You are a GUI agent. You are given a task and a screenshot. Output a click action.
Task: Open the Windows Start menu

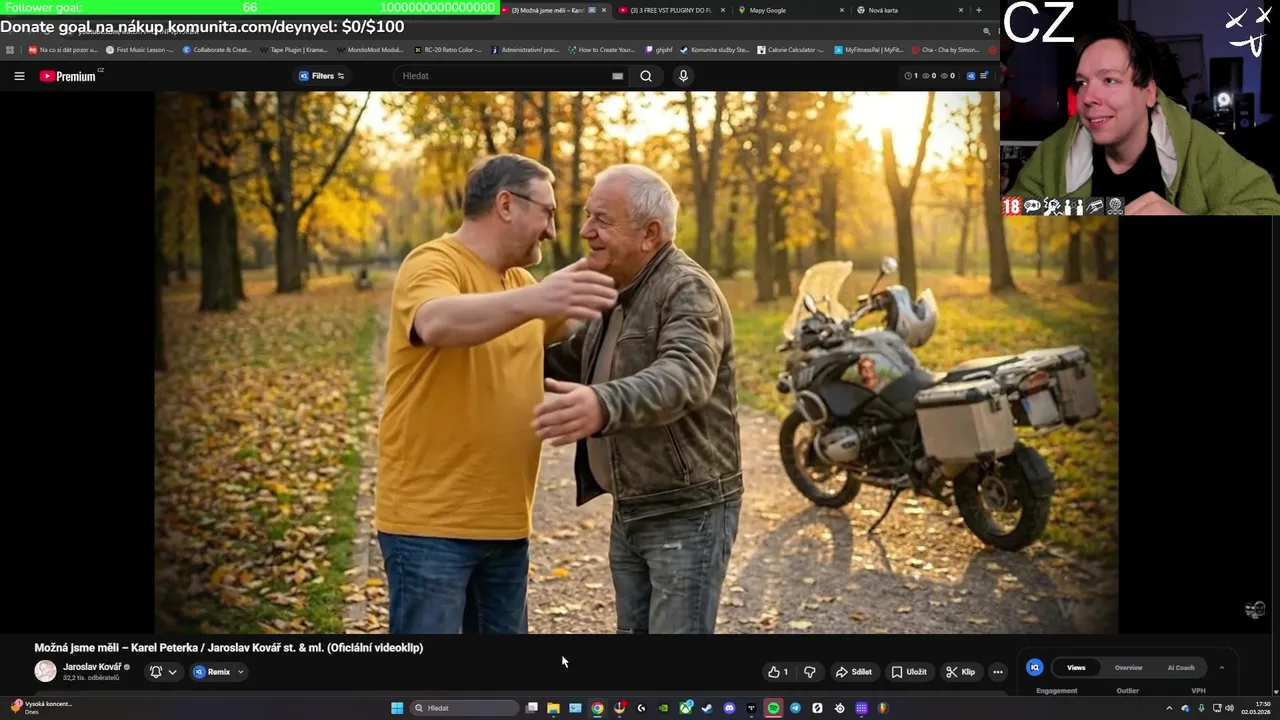pos(397,708)
